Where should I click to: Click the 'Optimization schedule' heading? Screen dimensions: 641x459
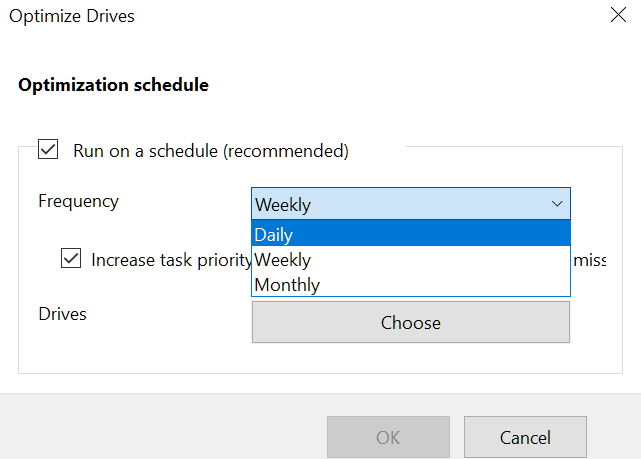coord(113,85)
